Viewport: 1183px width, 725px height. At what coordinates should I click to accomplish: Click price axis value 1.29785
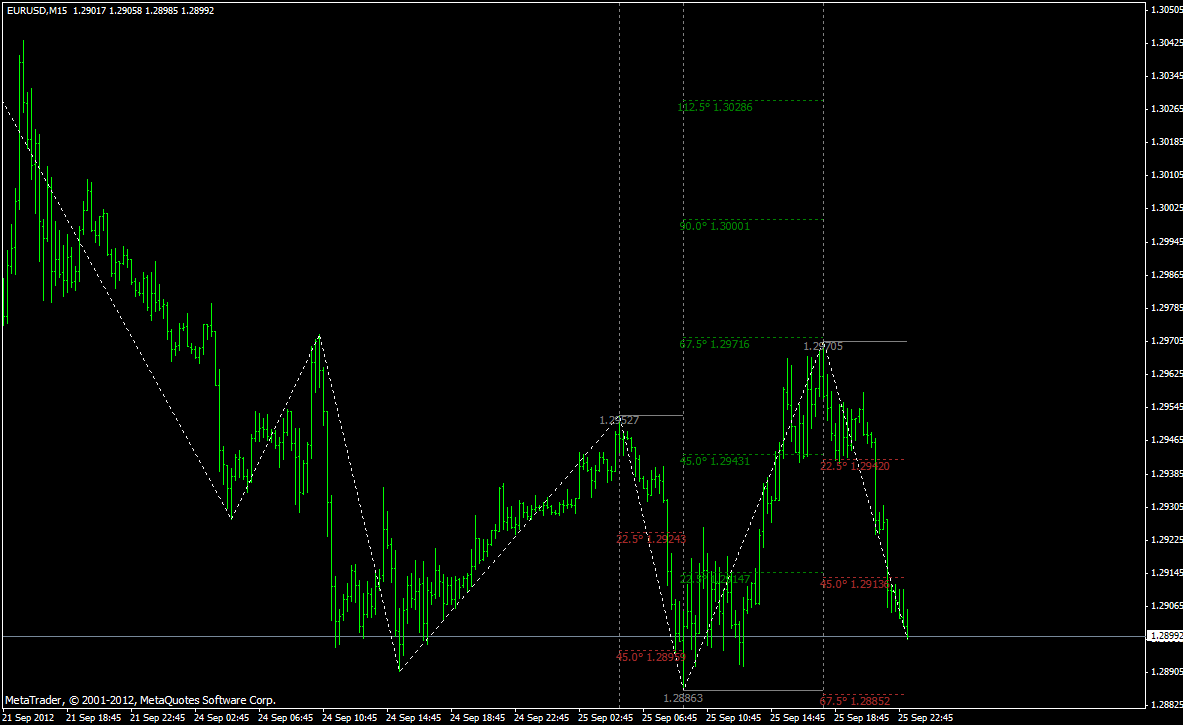[1166, 308]
